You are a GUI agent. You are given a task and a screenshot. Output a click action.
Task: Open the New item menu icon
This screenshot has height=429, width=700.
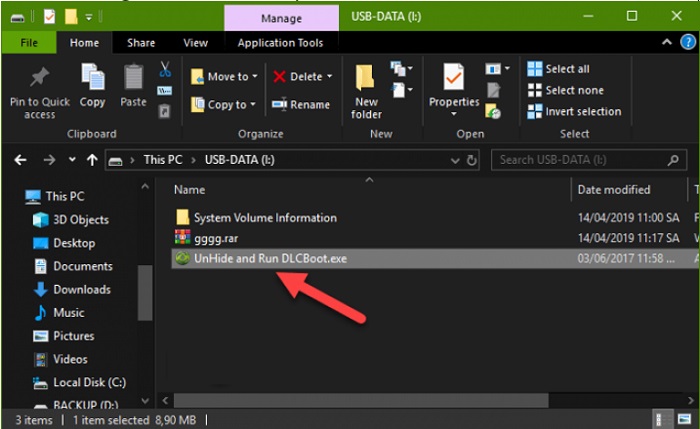(x=401, y=68)
